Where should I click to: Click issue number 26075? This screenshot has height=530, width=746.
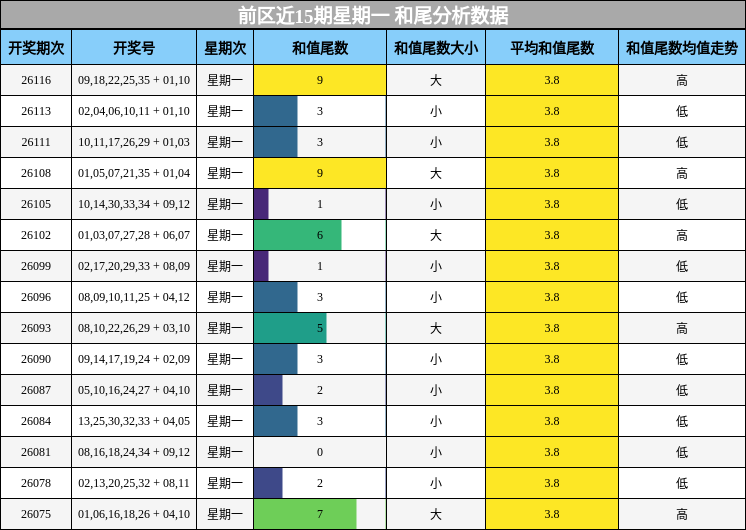[x=36, y=514]
